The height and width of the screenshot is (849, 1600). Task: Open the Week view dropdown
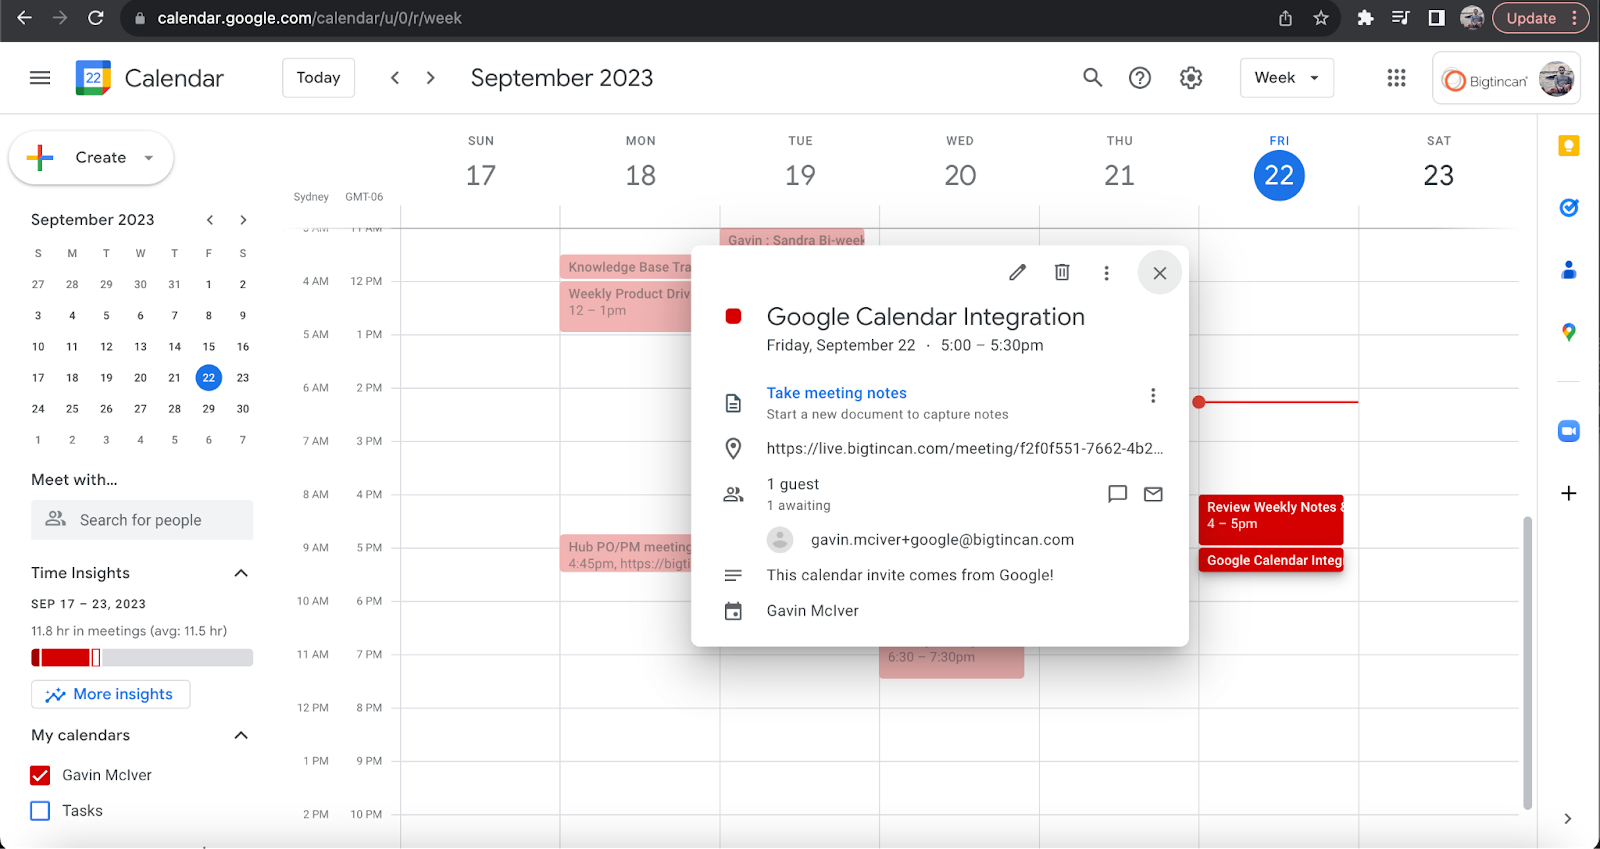pyautogui.click(x=1286, y=78)
